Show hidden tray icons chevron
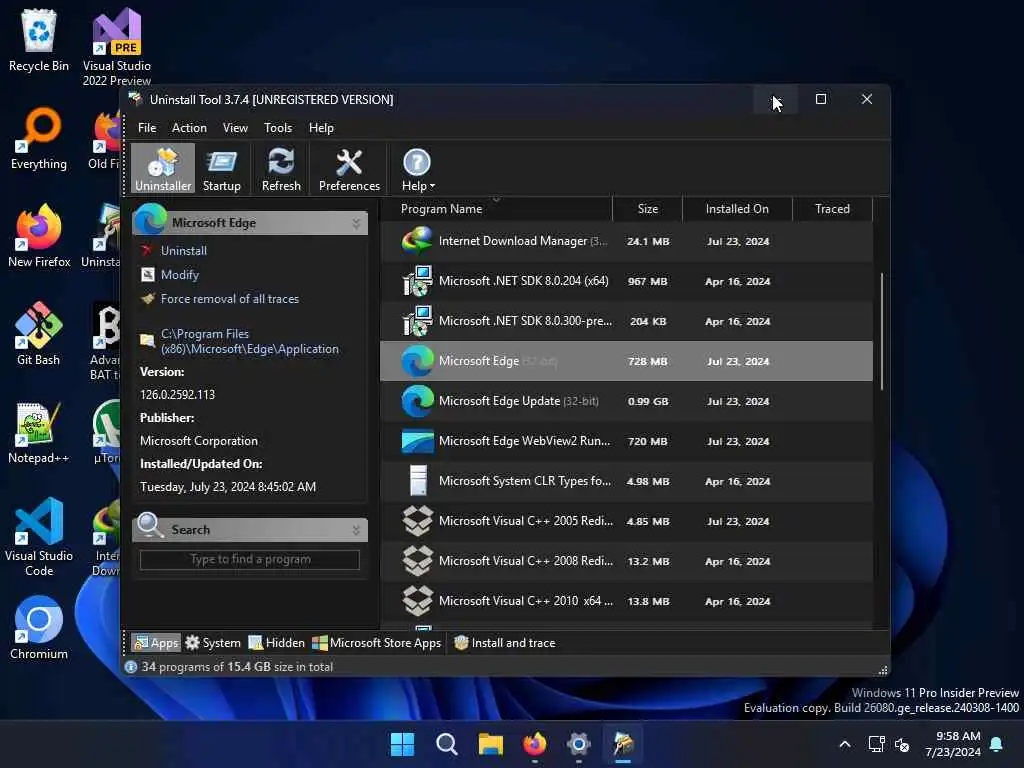Viewport: 1024px width, 768px height. click(844, 744)
